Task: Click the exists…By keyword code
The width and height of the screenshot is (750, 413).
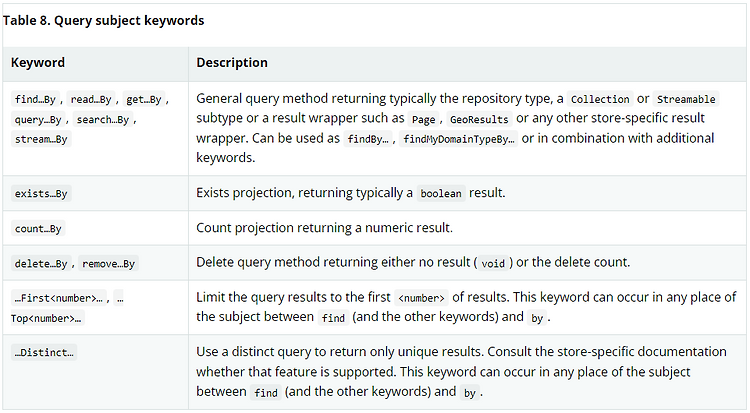Action: (41, 194)
